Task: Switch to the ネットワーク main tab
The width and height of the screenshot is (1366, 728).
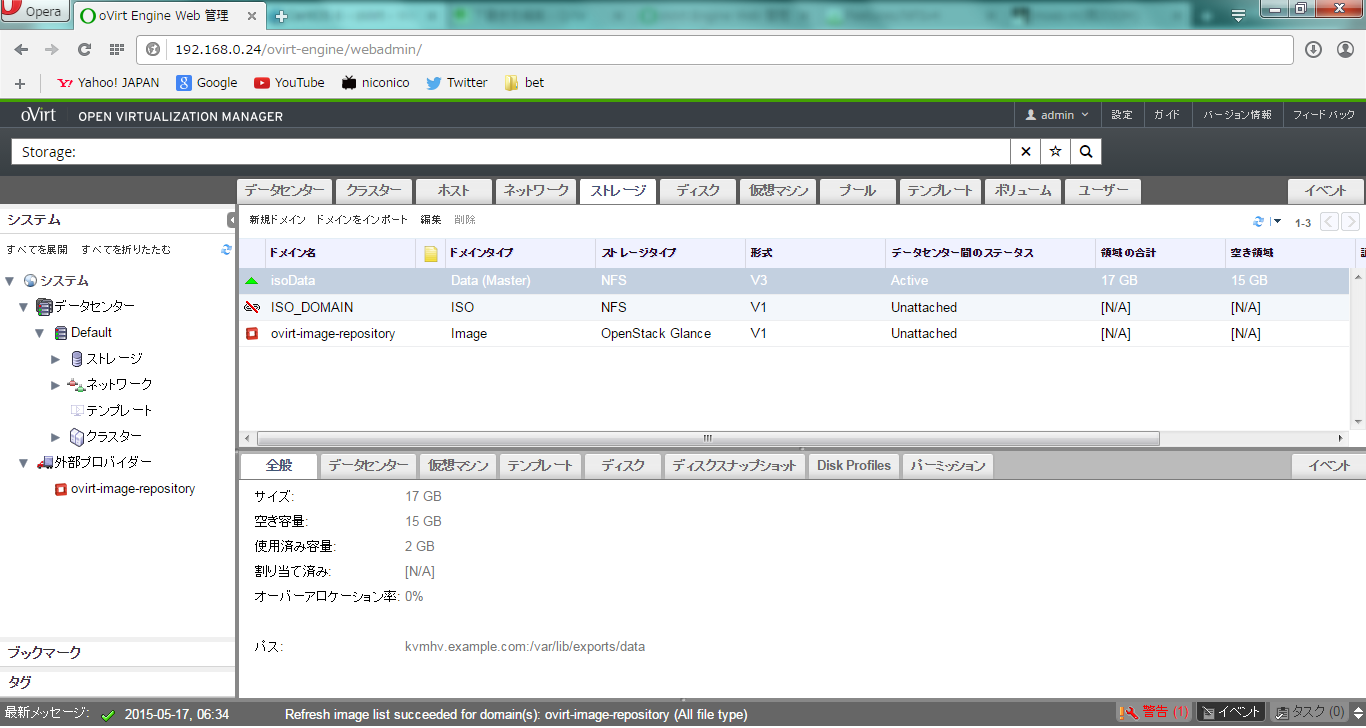Action: (536, 191)
